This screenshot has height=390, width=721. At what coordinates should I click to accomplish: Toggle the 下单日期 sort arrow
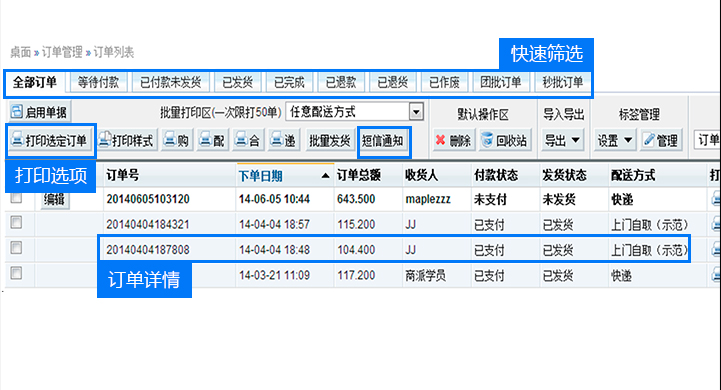(326, 176)
